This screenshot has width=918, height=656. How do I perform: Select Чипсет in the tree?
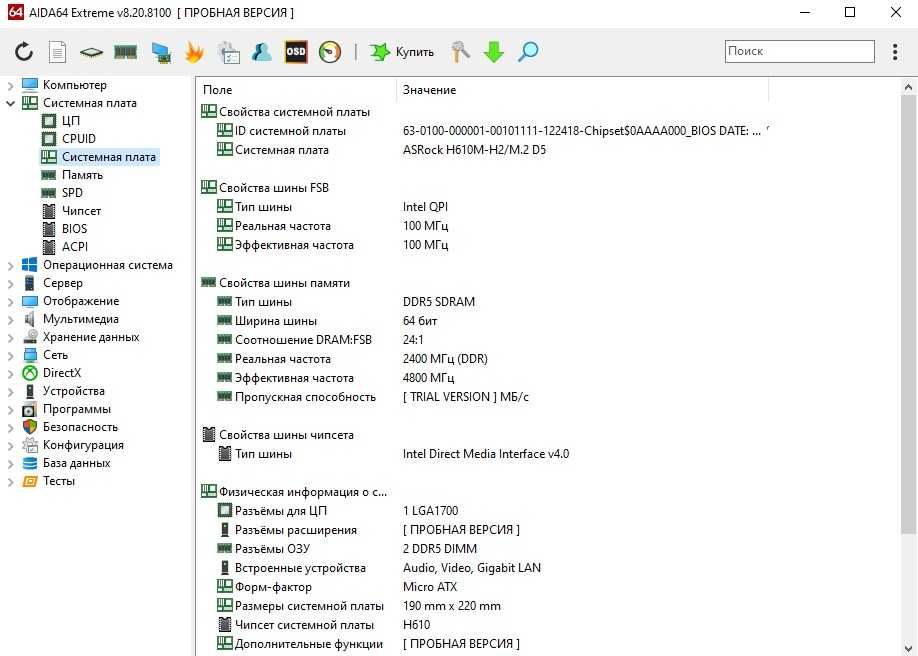coord(81,211)
